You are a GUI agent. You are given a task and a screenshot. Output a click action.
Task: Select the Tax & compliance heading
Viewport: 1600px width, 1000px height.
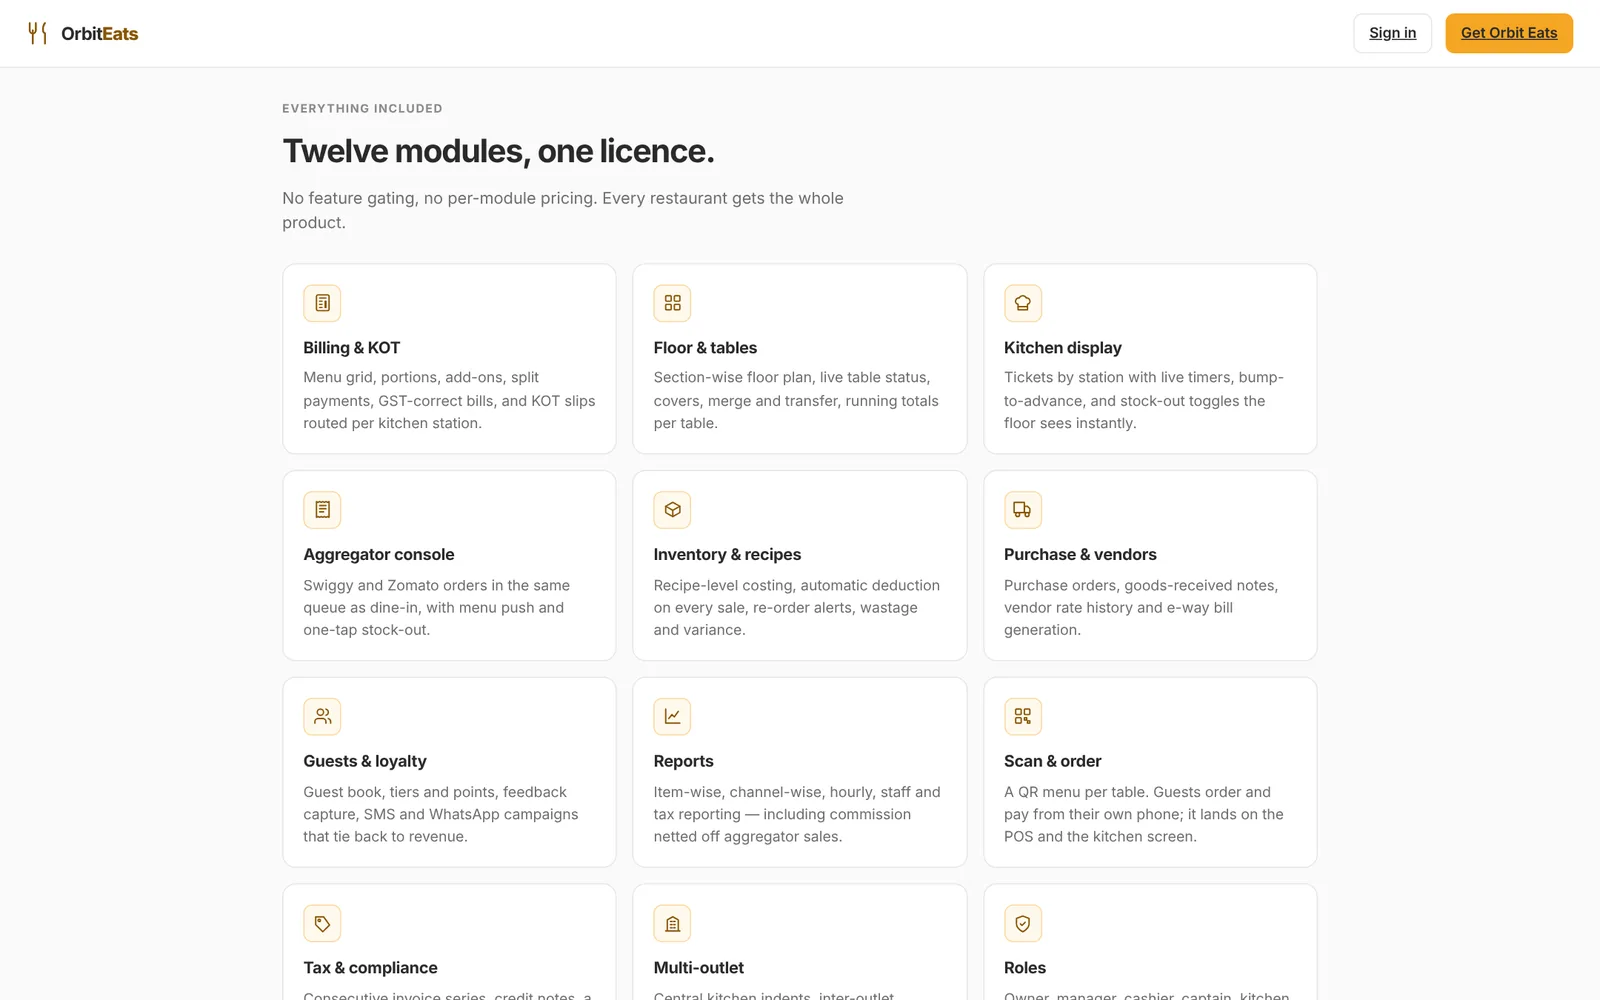370,968
